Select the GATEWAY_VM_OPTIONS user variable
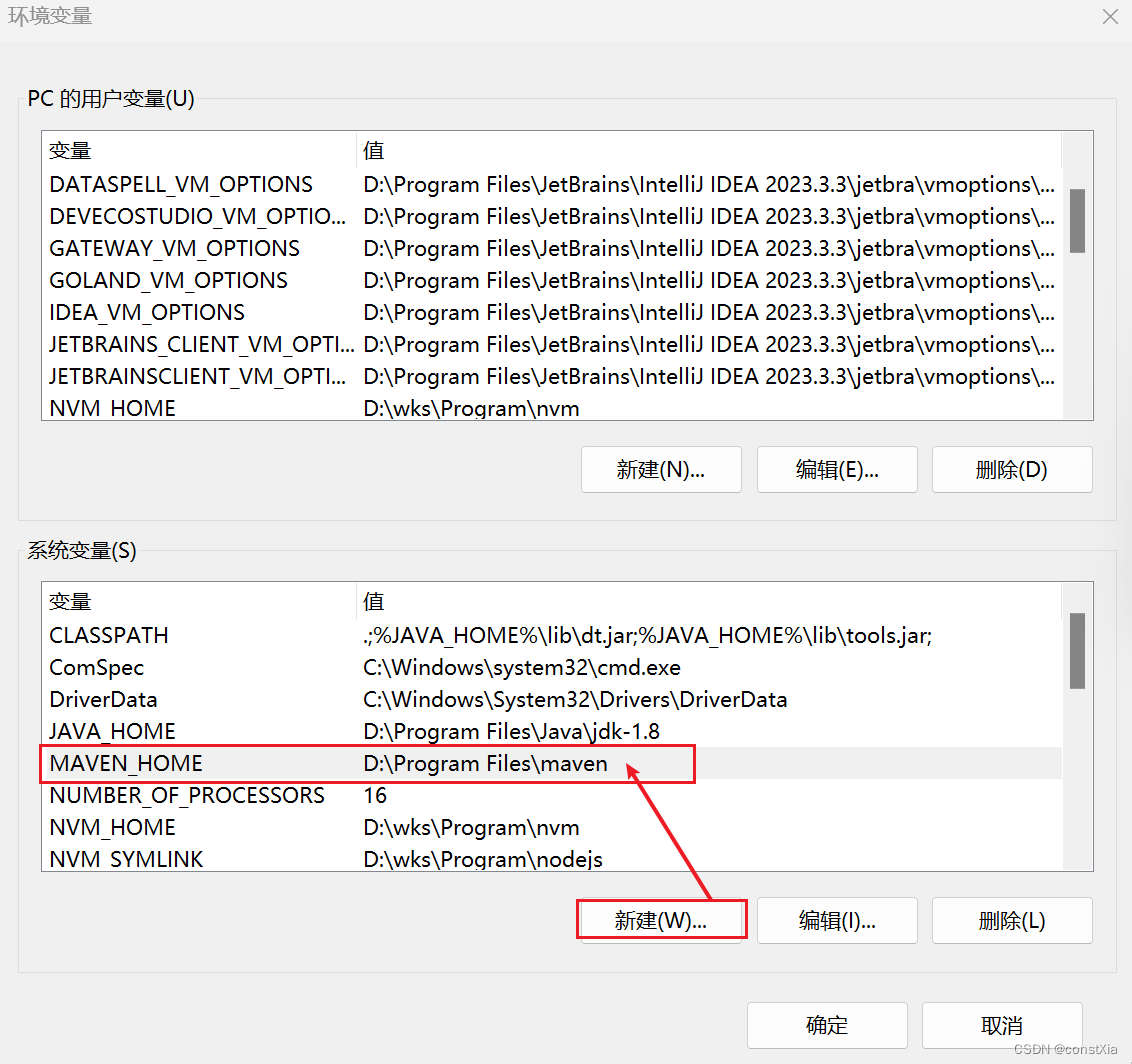Image resolution: width=1132 pixels, height=1064 pixels. tap(552, 248)
